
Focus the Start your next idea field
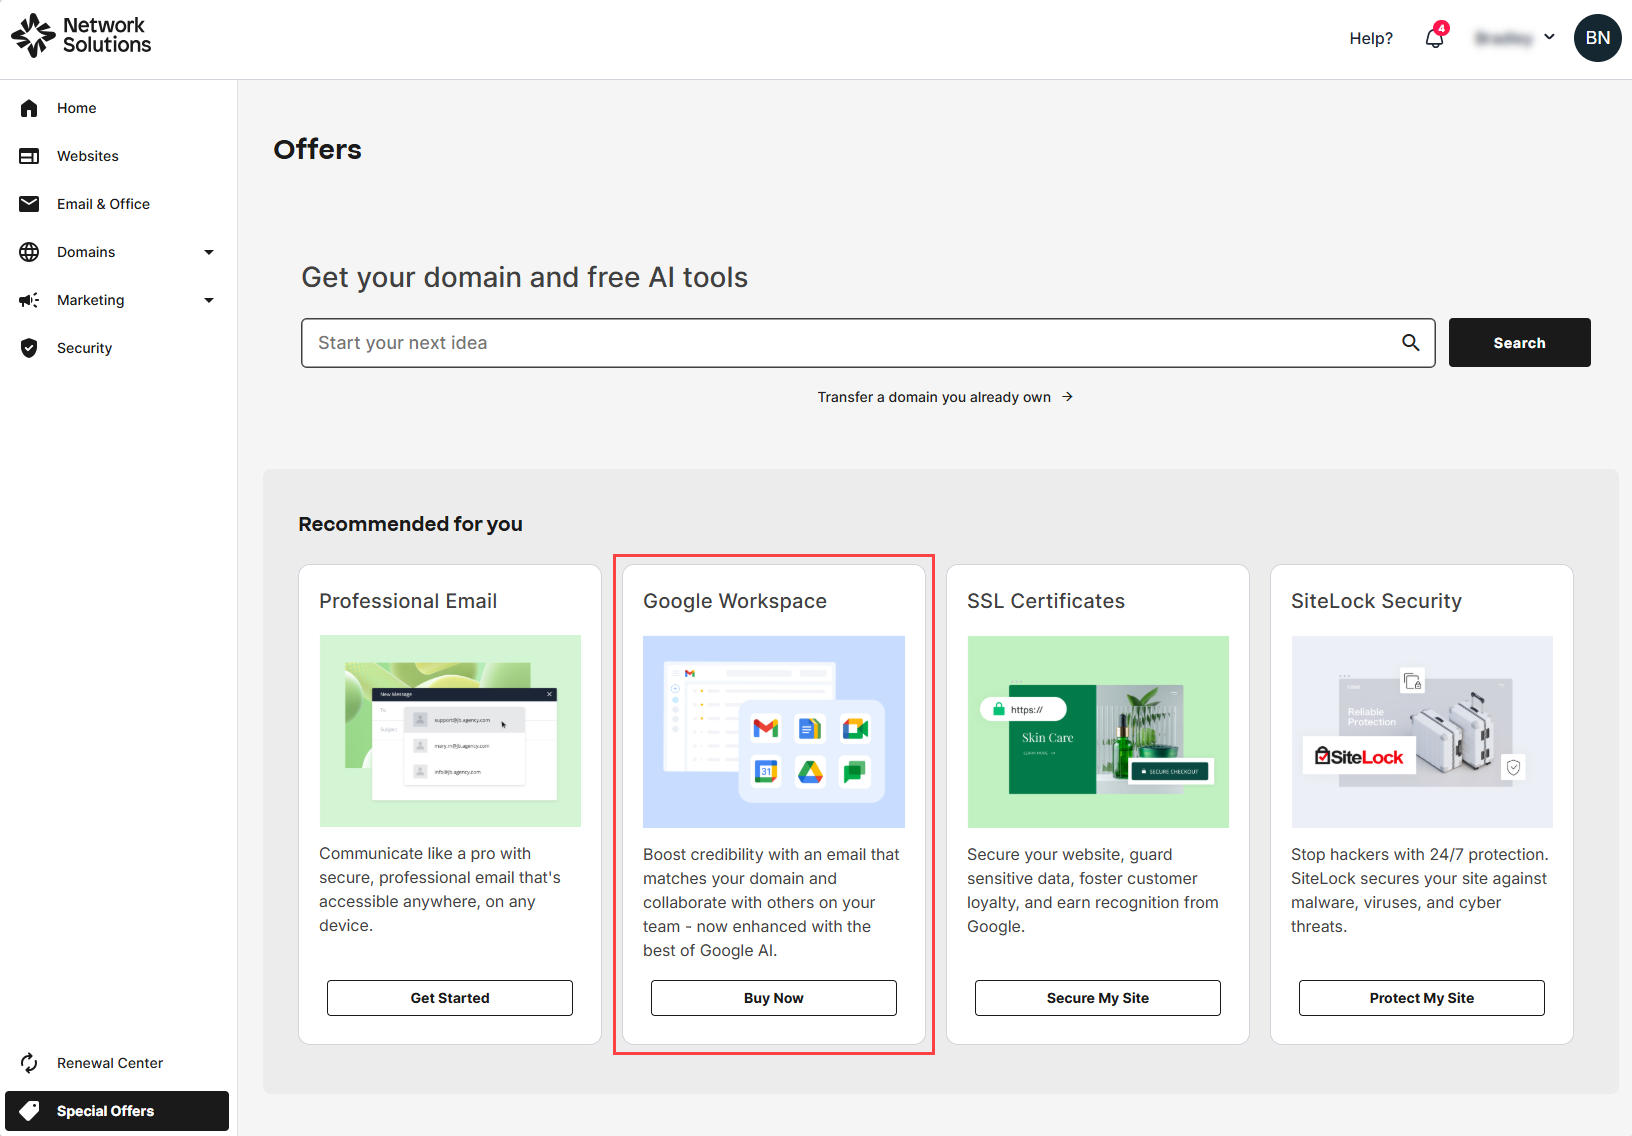click(x=868, y=343)
